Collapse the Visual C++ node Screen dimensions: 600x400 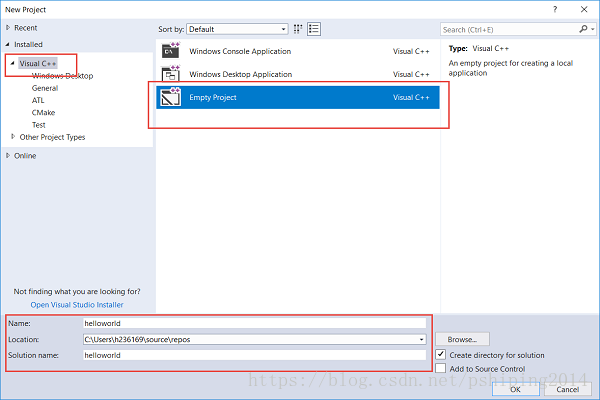(13, 63)
